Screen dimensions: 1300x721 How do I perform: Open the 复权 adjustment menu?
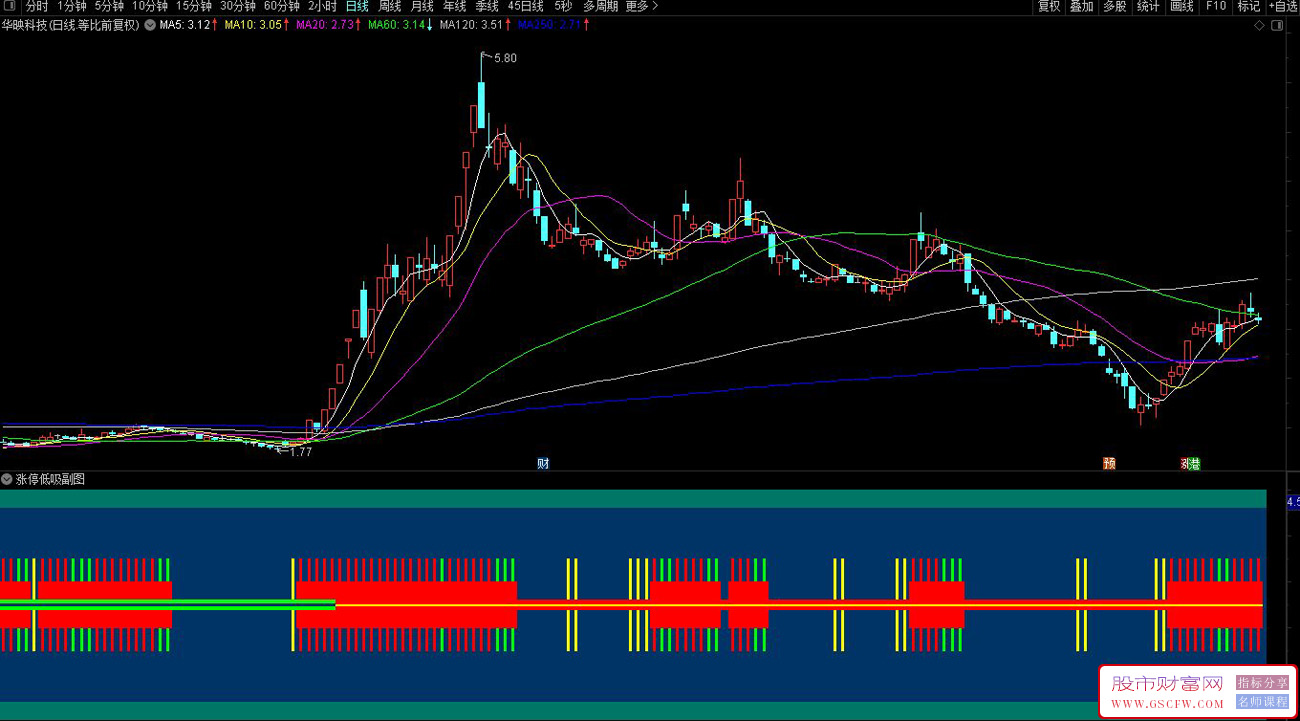[x=1049, y=6]
